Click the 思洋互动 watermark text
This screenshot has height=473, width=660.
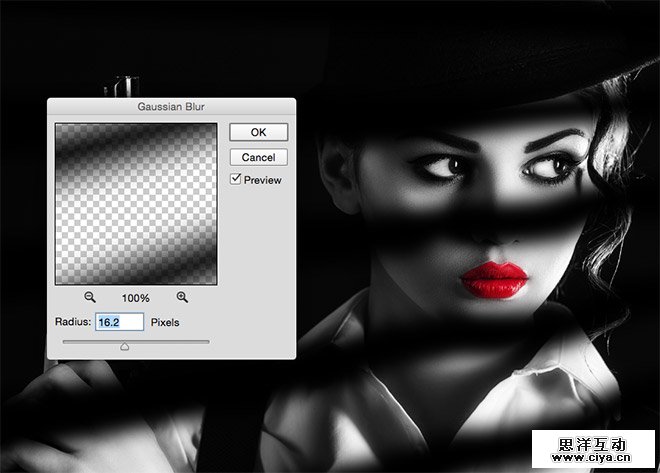point(593,442)
